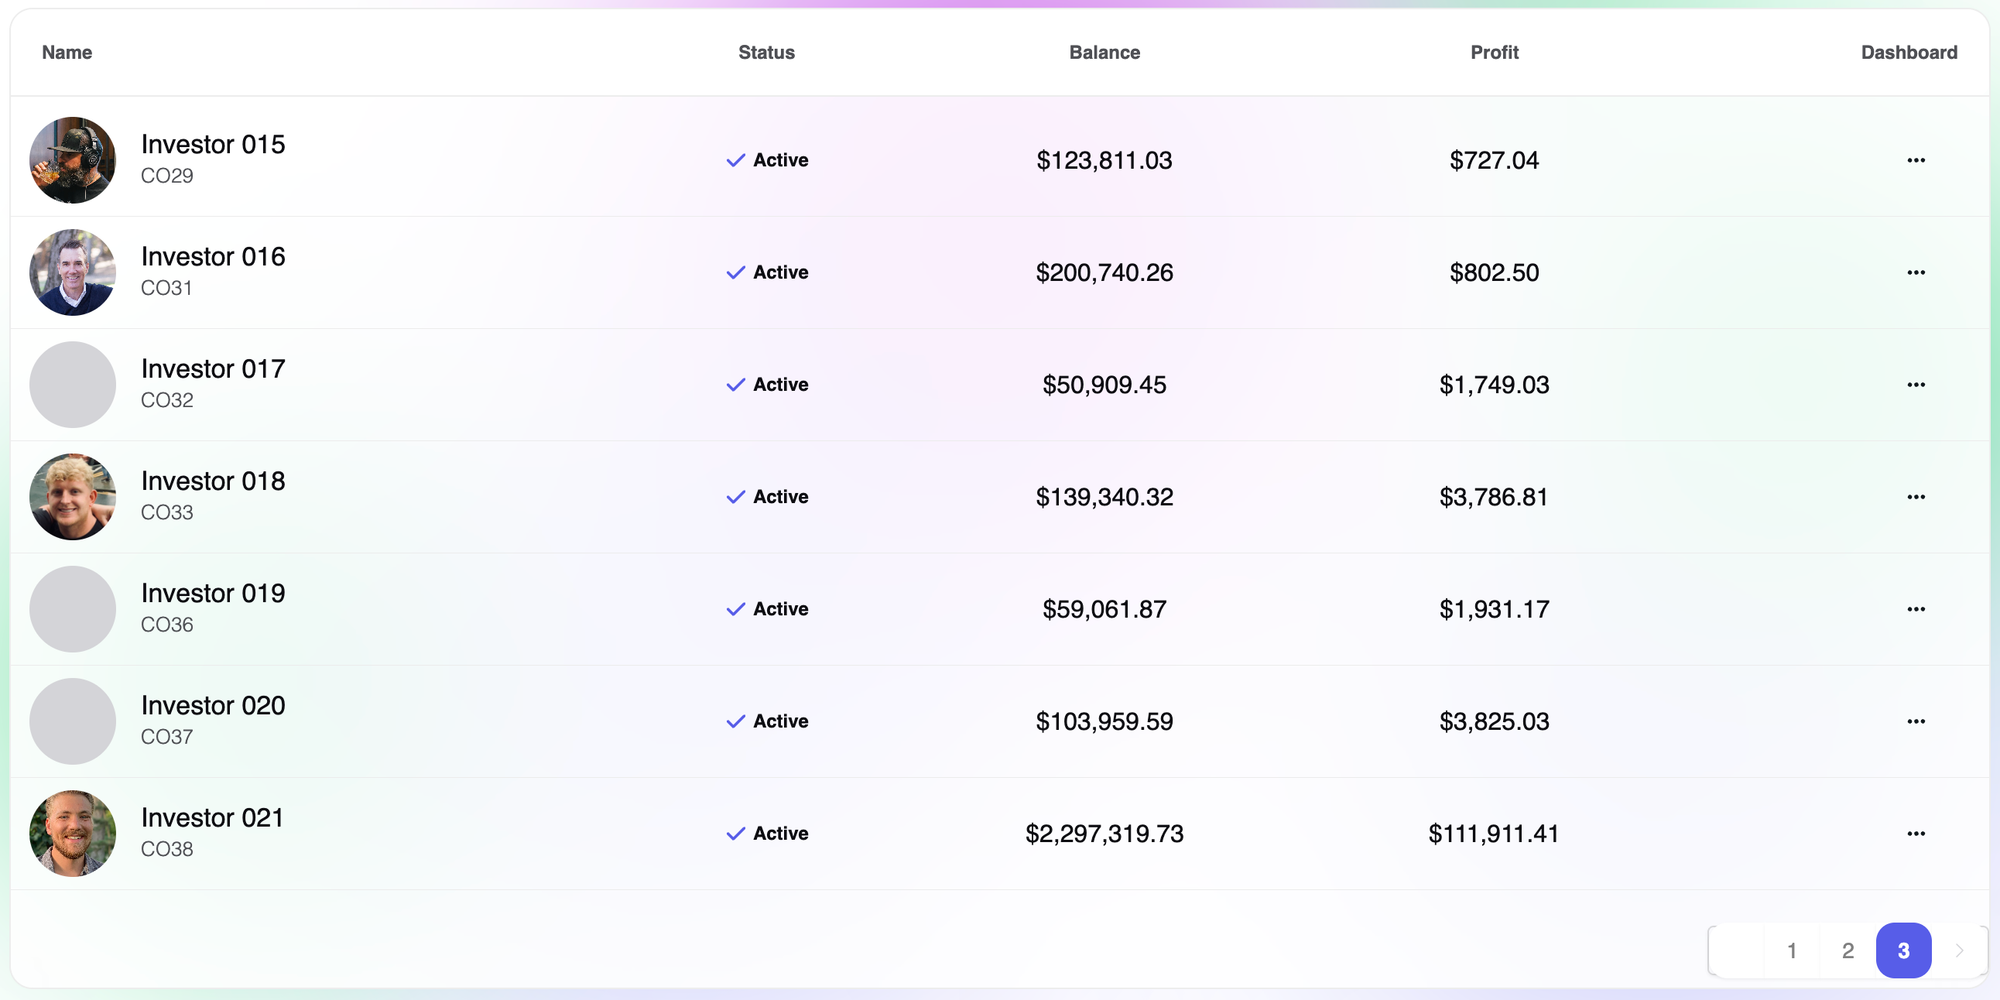Open the Investor 021 name link

tap(212, 818)
